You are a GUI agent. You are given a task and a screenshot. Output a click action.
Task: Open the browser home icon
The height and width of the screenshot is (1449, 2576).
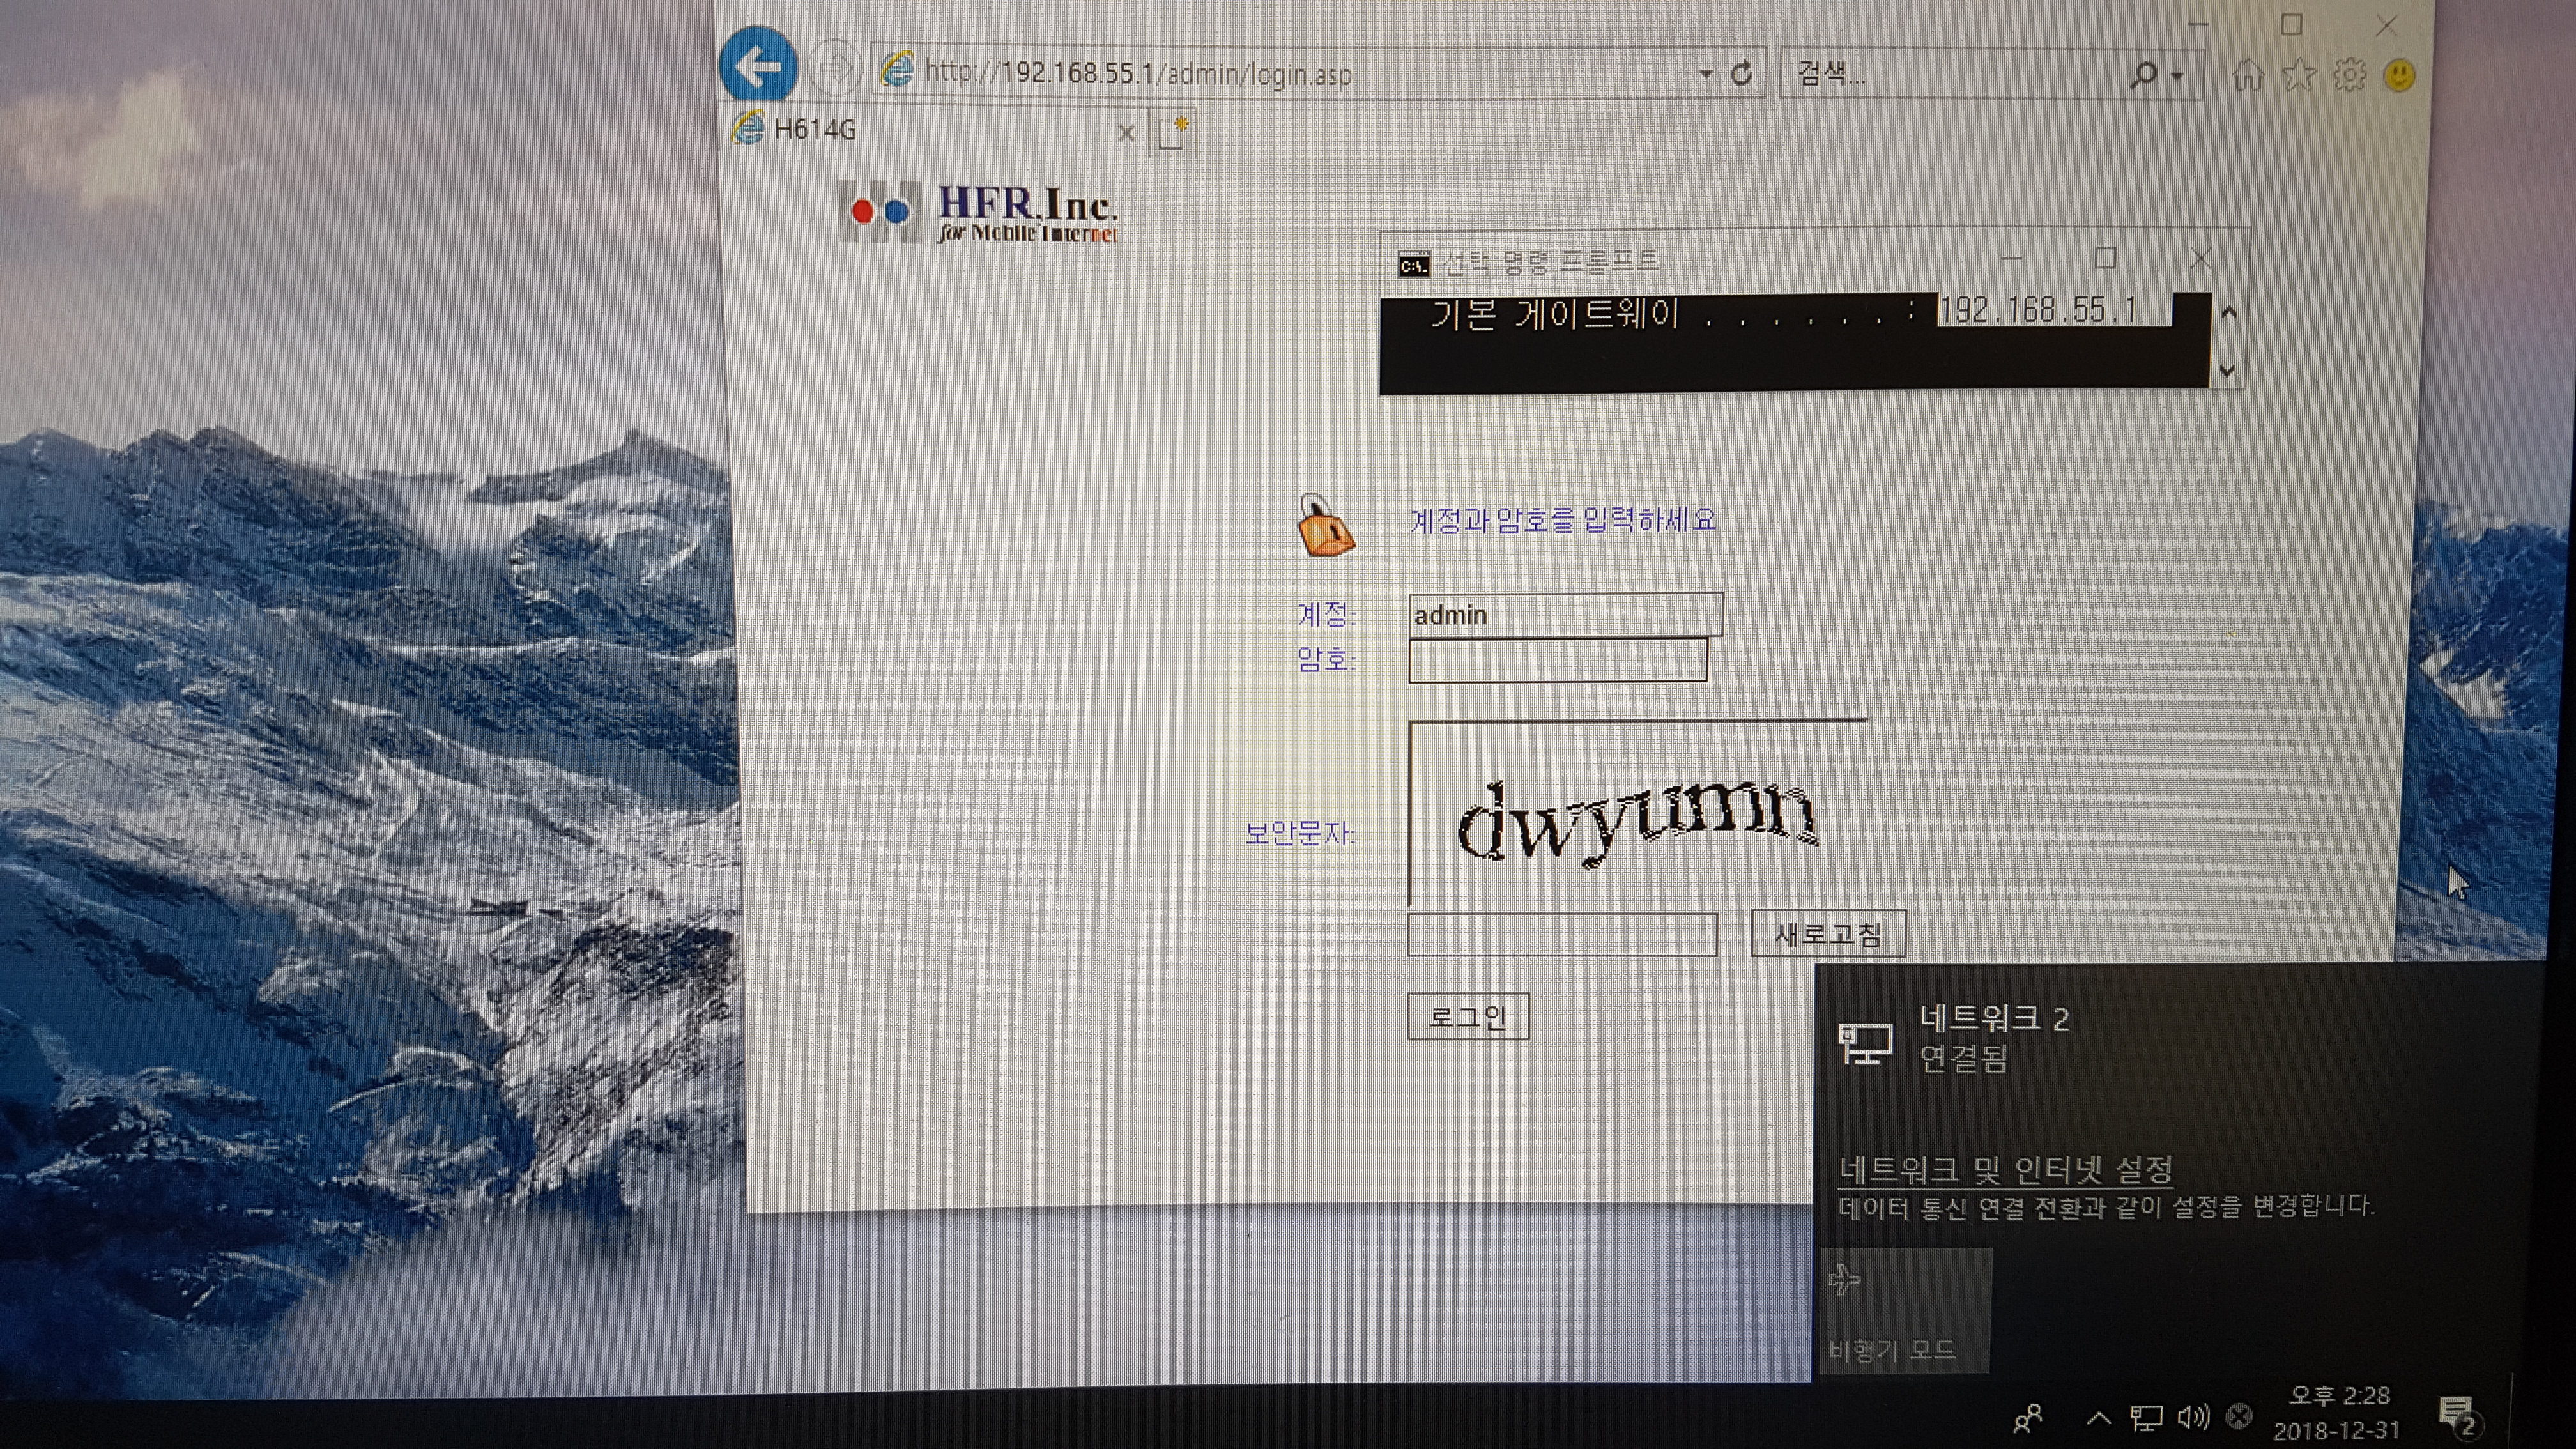point(2248,74)
